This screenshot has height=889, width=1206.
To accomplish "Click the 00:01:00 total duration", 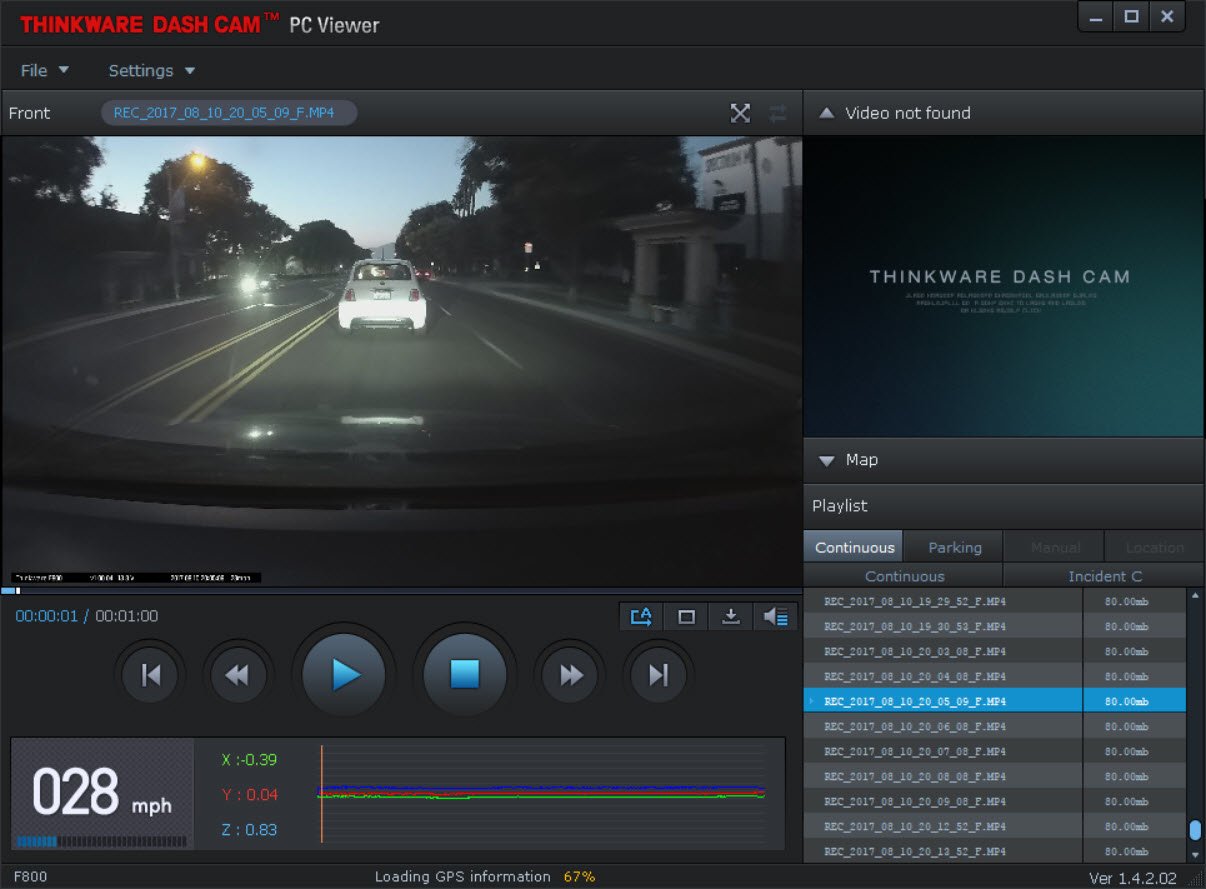I will coord(126,616).
